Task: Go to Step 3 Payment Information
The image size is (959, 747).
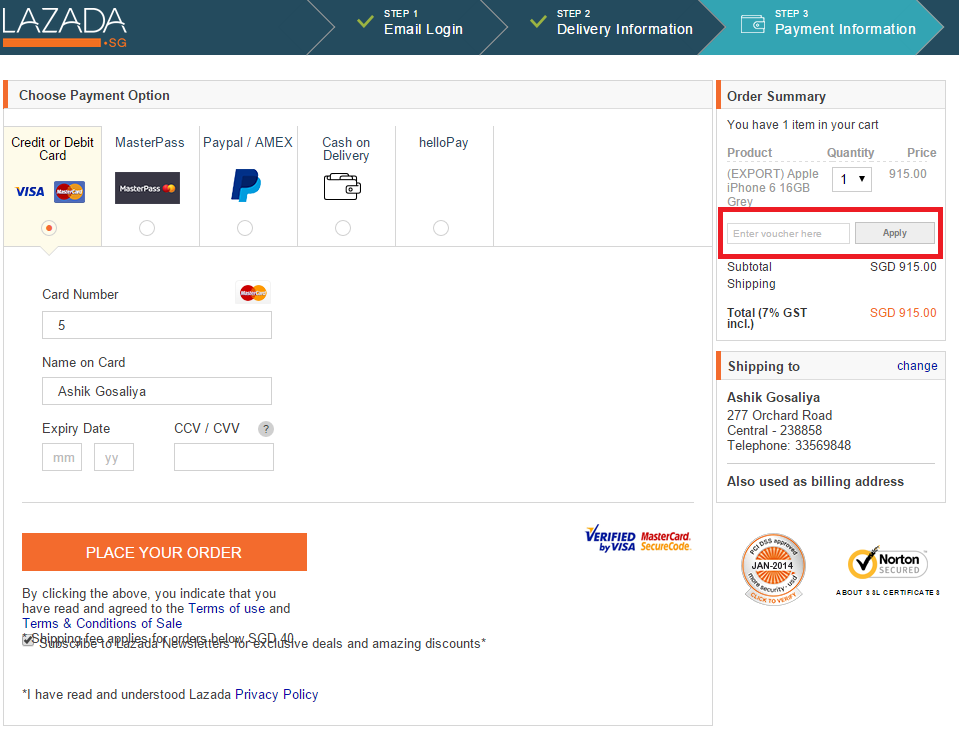Action: coord(845,23)
